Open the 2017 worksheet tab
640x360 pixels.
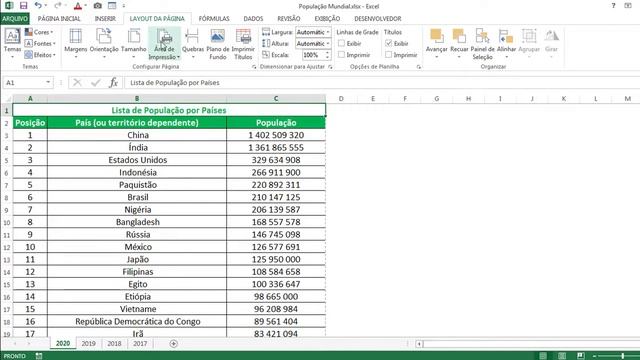tap(140, 344)
